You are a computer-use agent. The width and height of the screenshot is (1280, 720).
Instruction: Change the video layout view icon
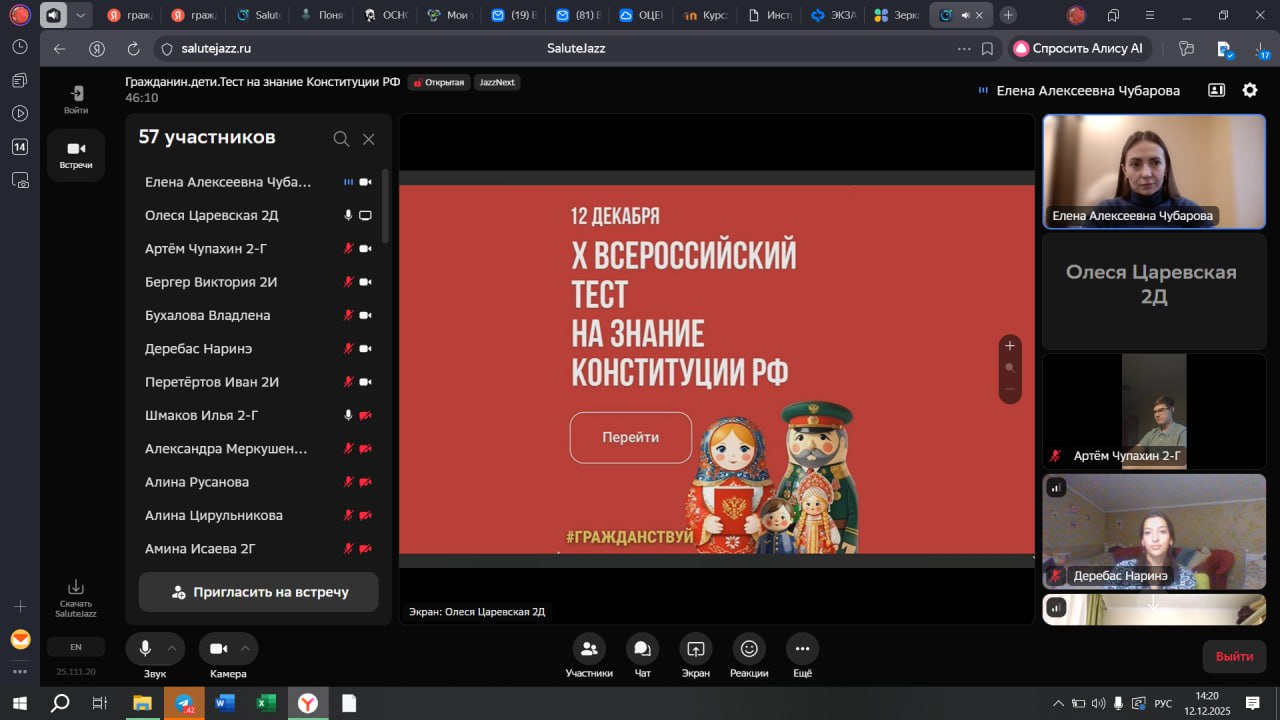coord(1216,90)
